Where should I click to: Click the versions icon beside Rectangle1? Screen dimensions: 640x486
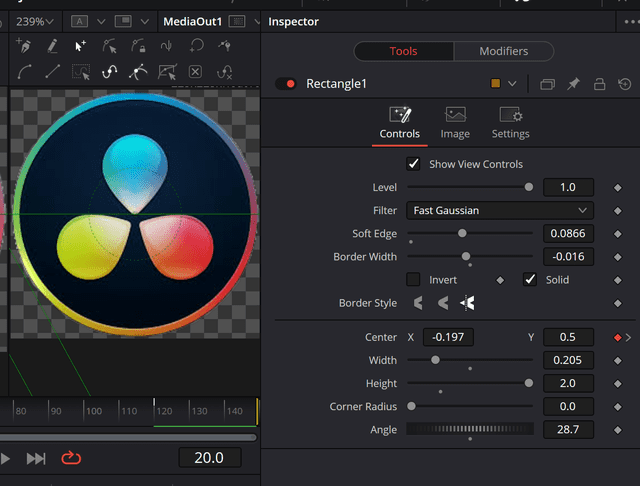pos(547,84)
